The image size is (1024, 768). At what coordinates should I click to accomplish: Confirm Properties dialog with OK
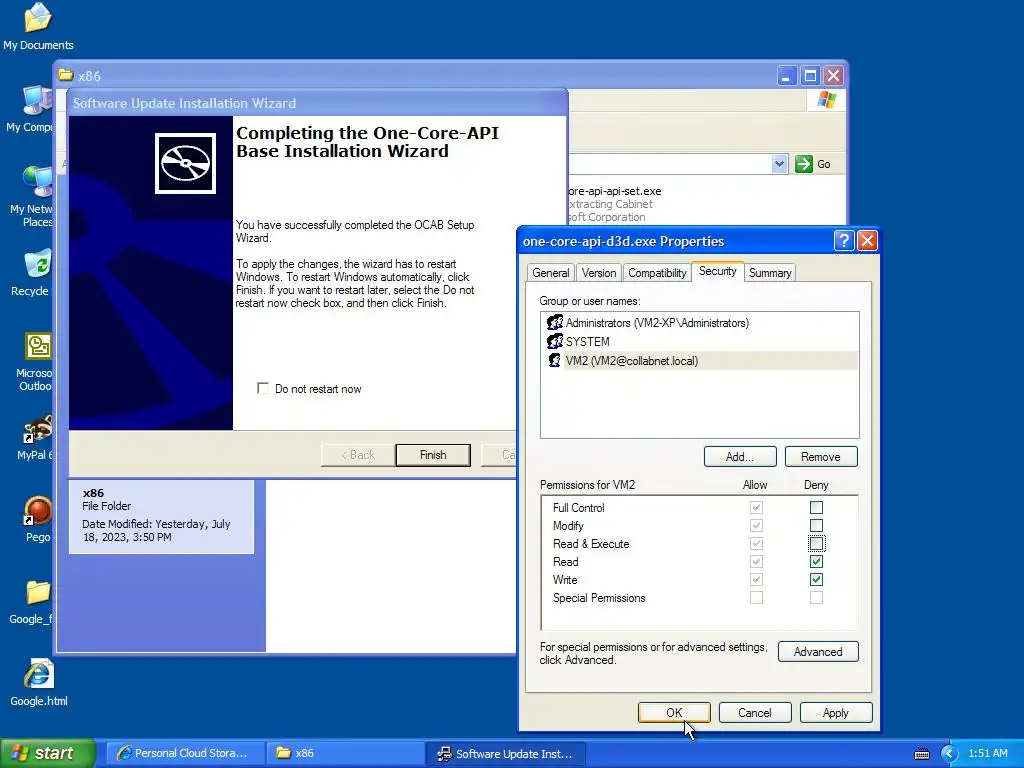674,712
